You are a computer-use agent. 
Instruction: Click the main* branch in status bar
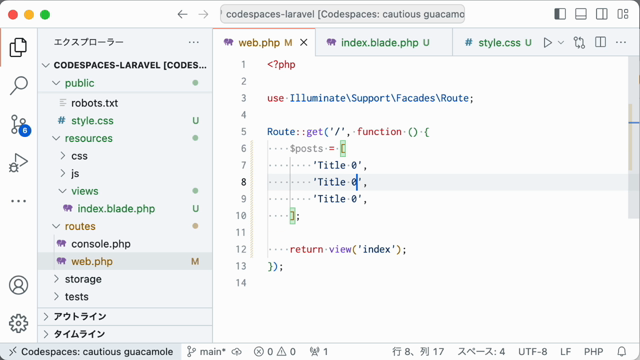click(x=206, y=351)
